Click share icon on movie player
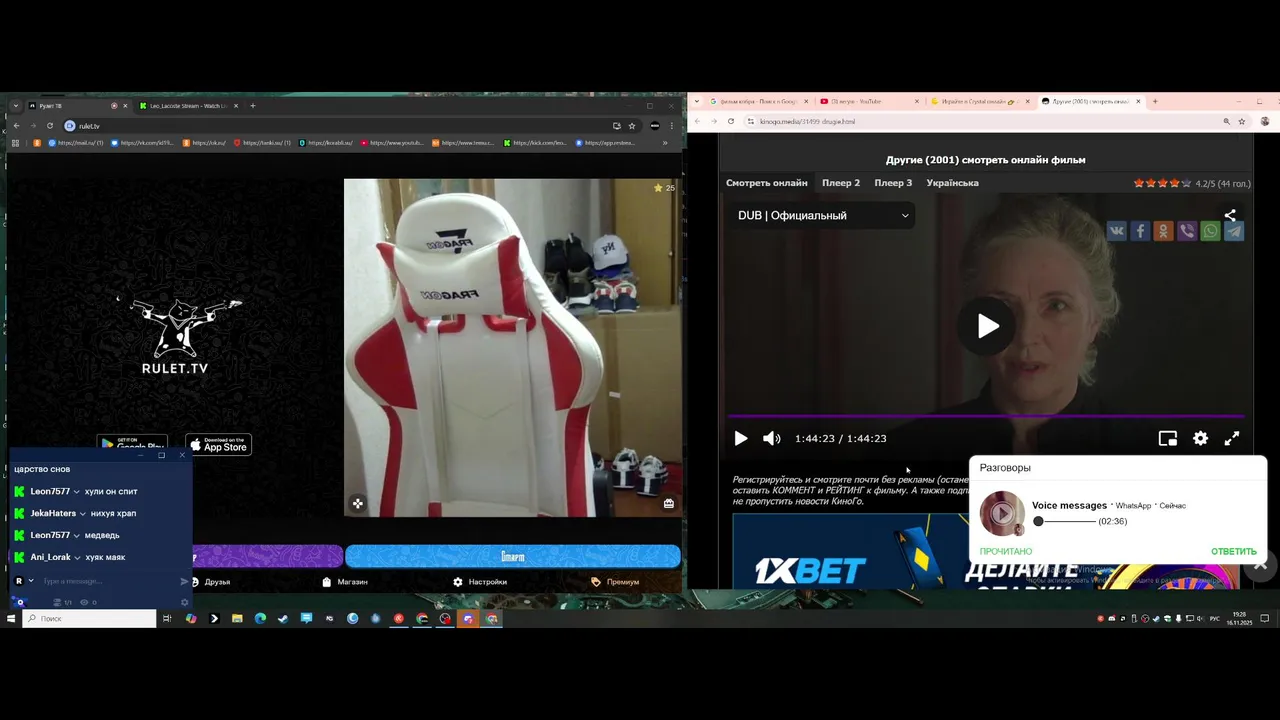This screenshot has height=720, width=1280. [1230, 215]
